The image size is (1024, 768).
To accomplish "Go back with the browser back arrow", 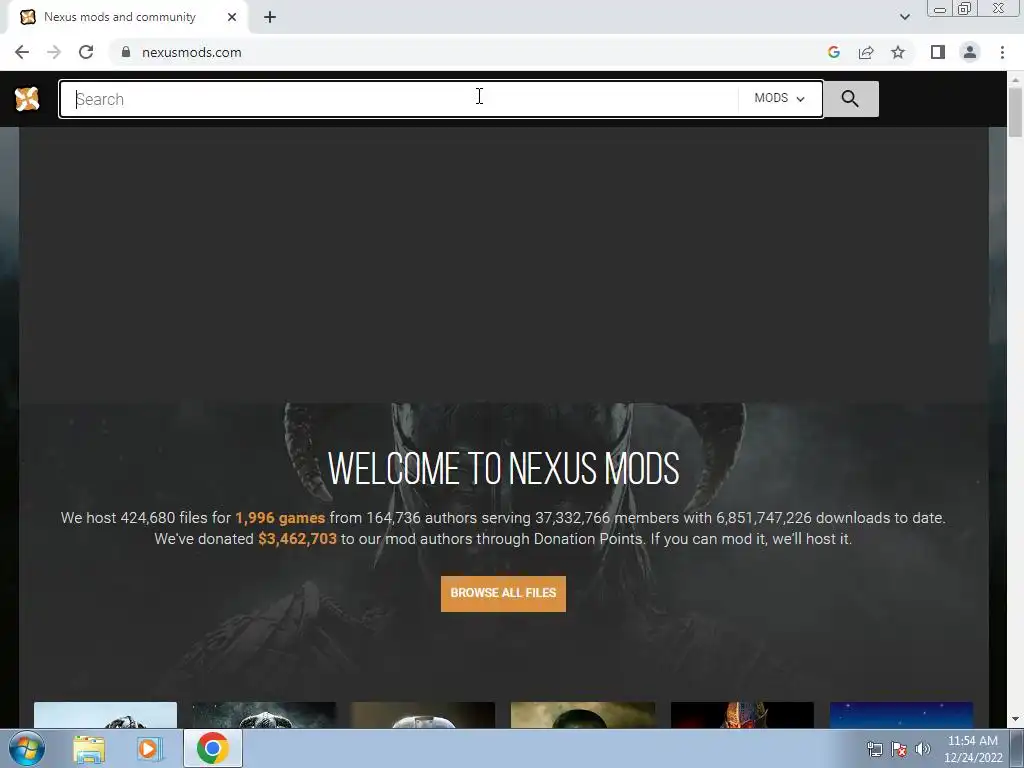I will (x=22, y=52).
